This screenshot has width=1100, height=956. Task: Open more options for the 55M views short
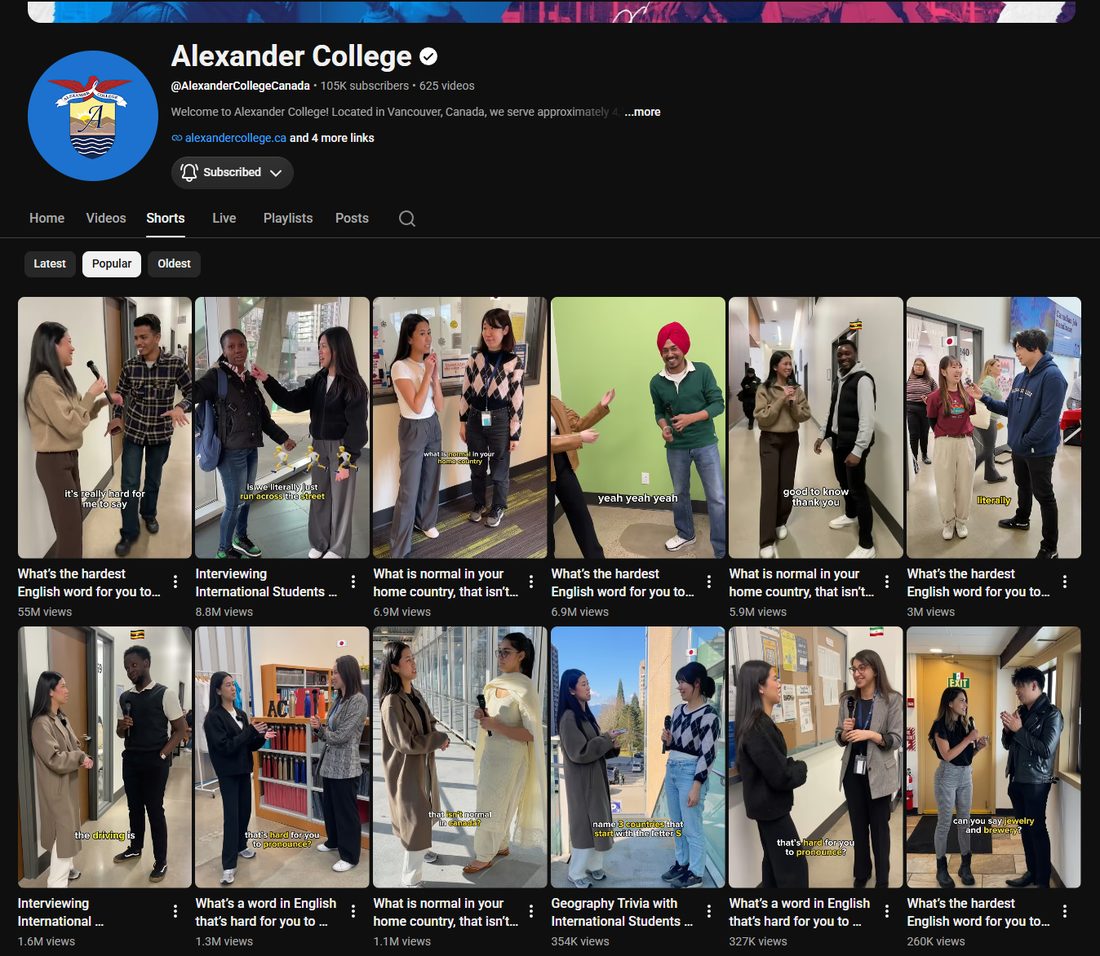(175, 581)
